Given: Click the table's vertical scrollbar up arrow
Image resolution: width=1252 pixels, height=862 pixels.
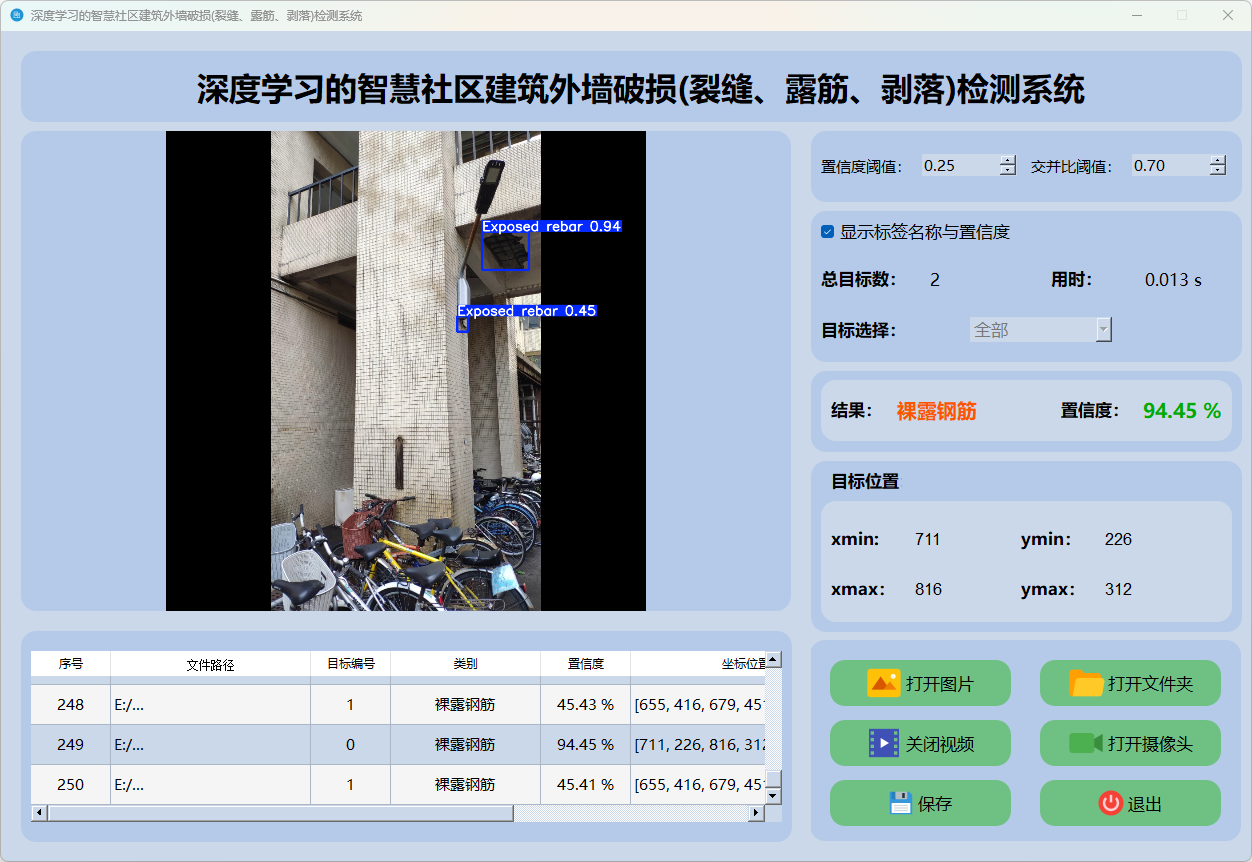Looking at the screenshot, I should (x=773, y=660).
